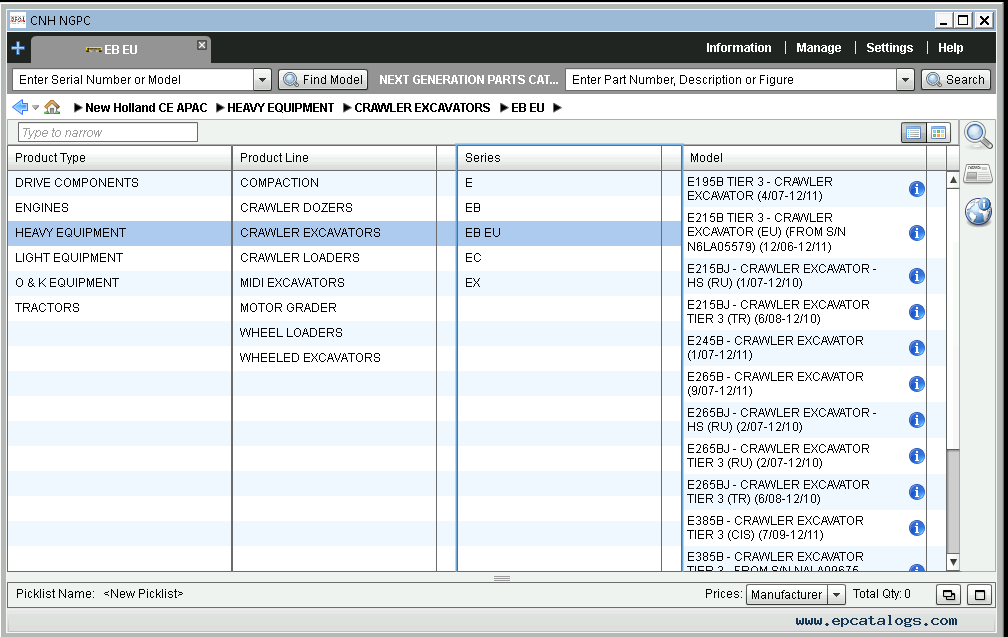Switch to grid view icon
The width and height of the screenshot is (1008, 637).
[x=938, y=133]
